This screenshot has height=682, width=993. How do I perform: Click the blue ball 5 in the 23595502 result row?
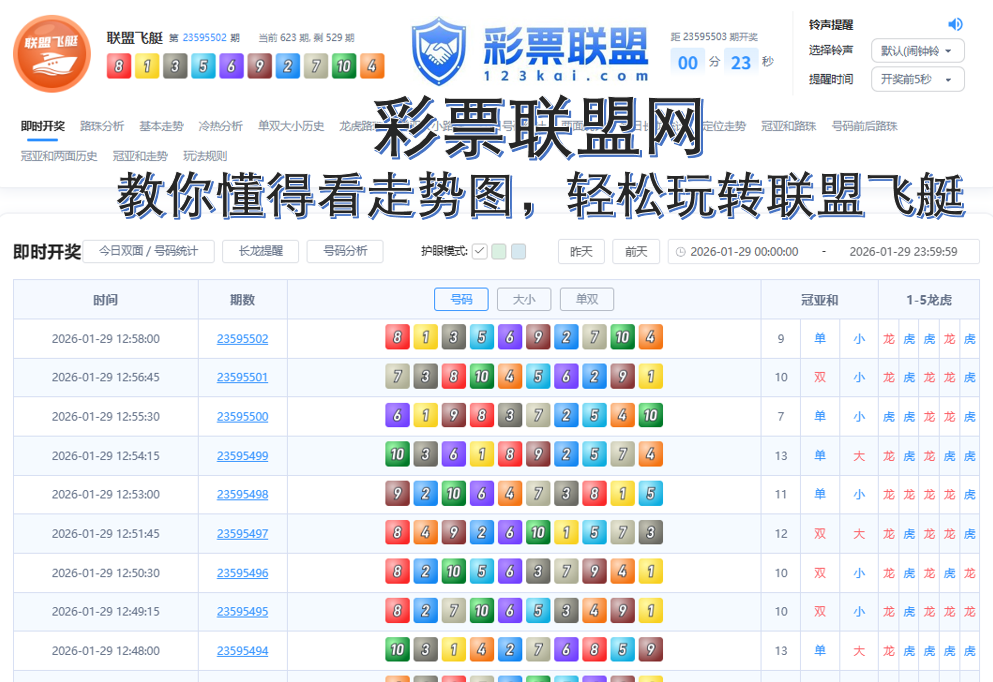[481, 338]
